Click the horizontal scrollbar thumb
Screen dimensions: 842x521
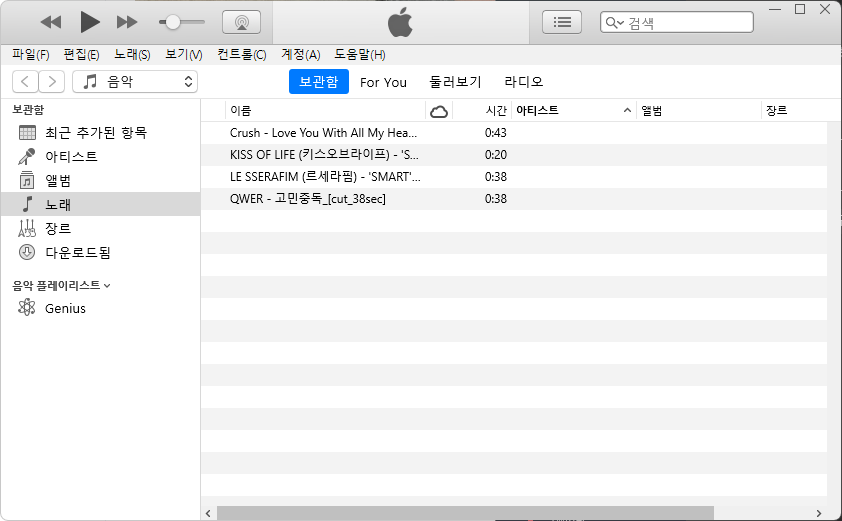click(x=465, y=513)
